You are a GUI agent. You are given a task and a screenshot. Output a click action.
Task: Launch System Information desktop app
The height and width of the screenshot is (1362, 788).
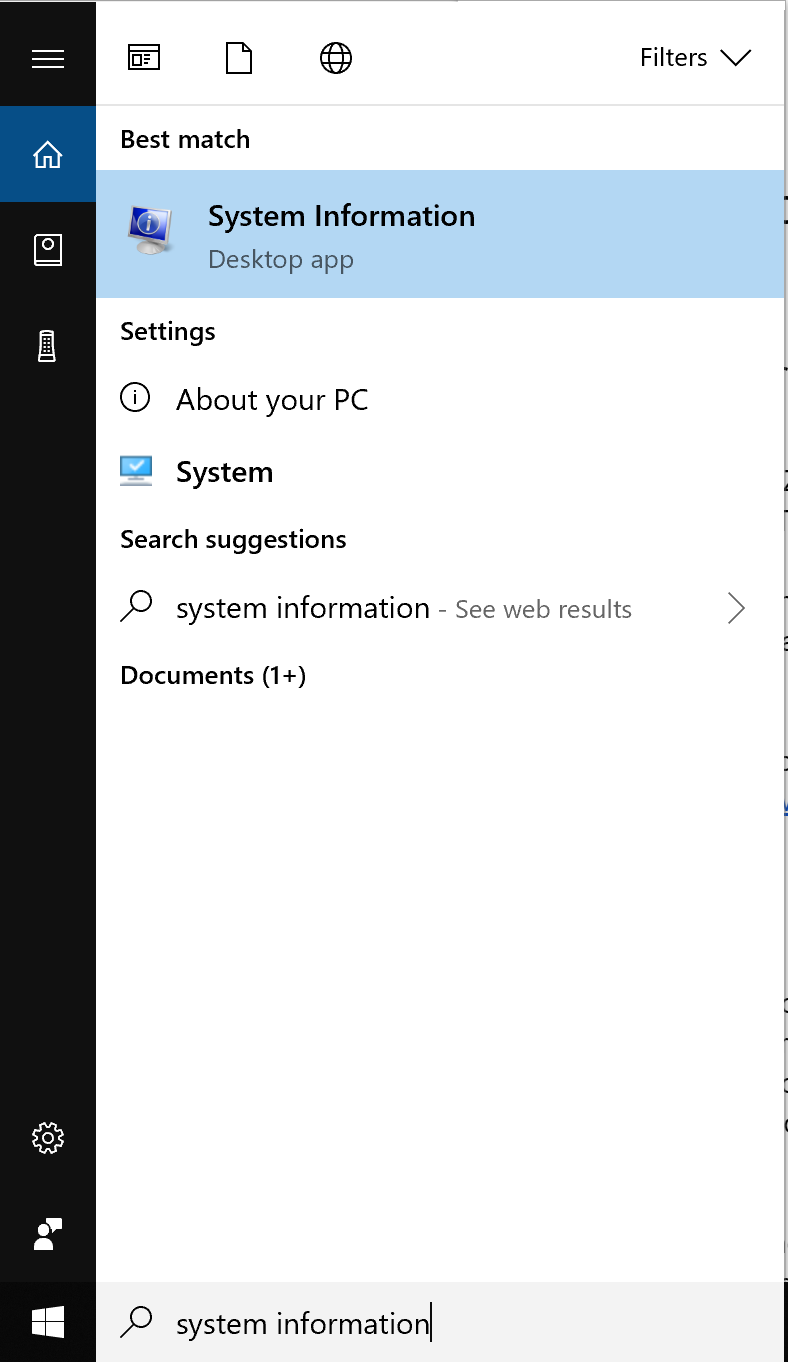click(x=440, y=234)
